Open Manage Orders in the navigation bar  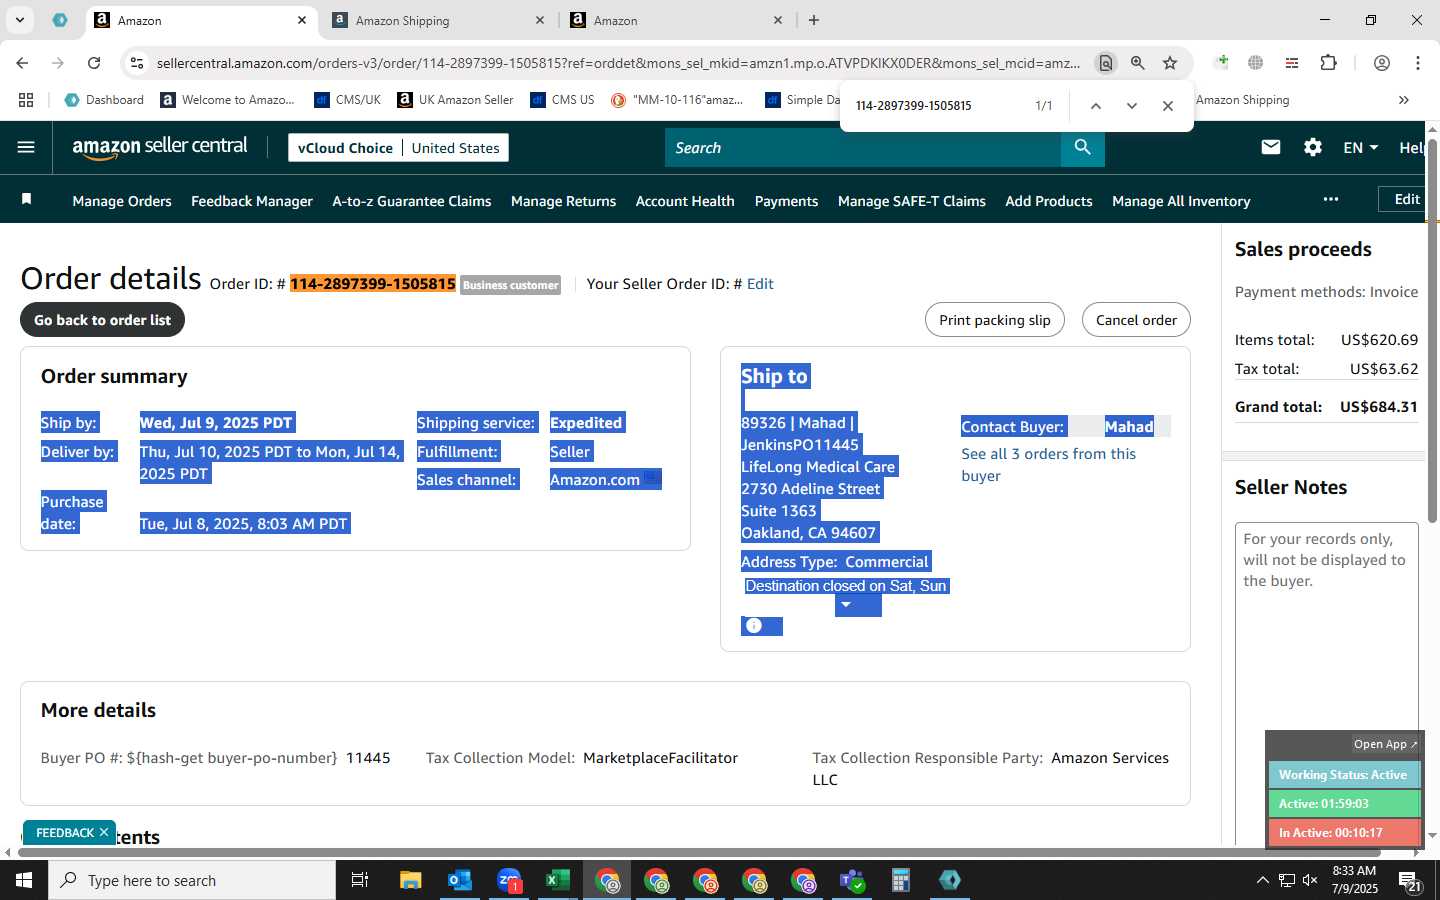pos(122,201)
